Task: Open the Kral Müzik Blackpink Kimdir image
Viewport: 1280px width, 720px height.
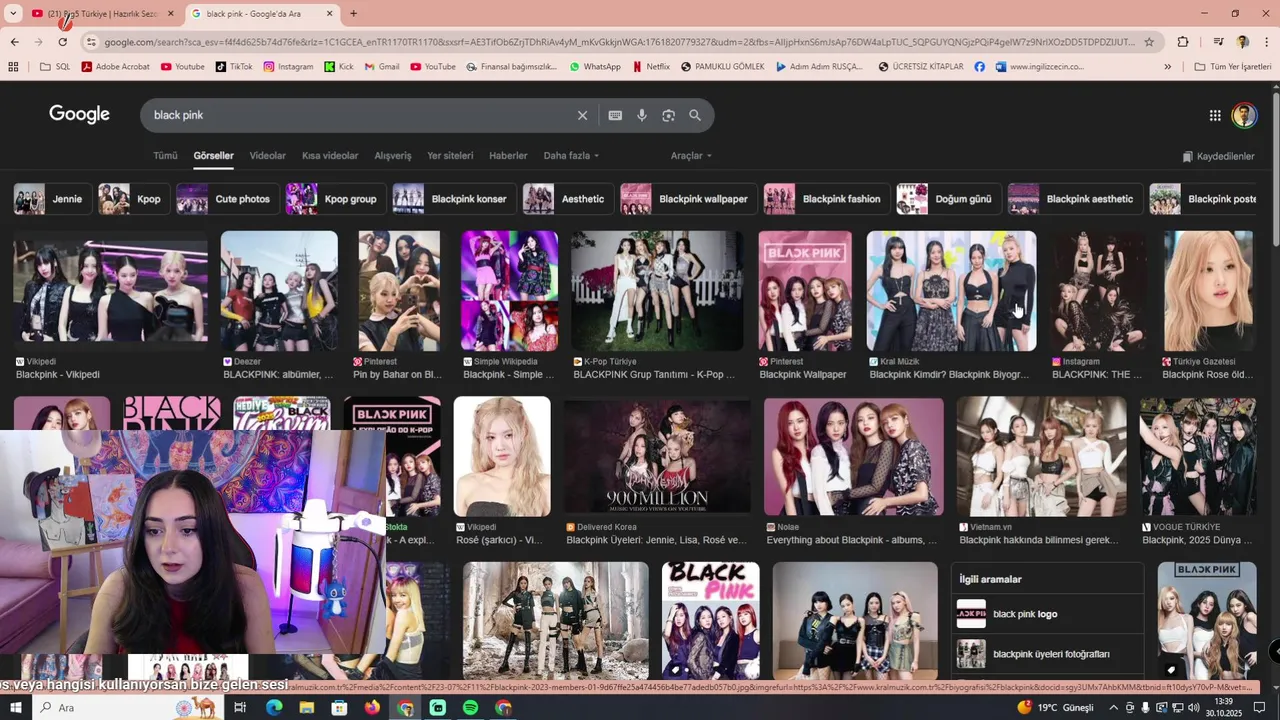Action: coord(951,291)
